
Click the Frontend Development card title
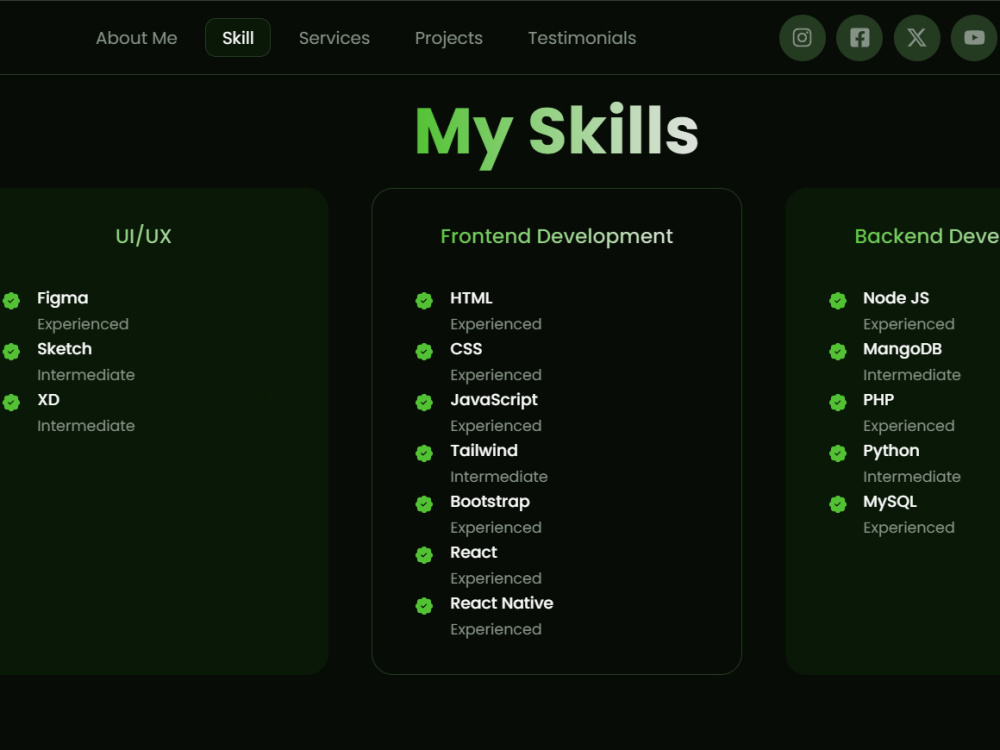coord(556,236)
